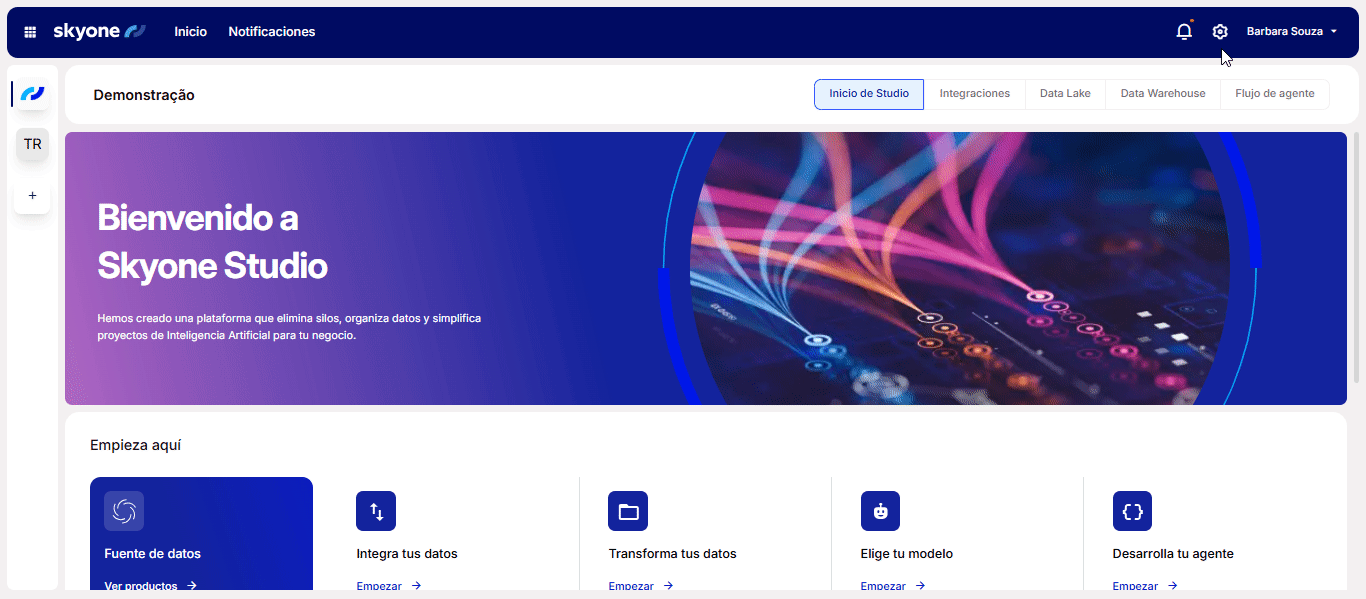The height and width of the screenshot is (599, 1366).
Task: Select the Skyone workspace icon in sidebar
Action: click(x=33, y=94)
